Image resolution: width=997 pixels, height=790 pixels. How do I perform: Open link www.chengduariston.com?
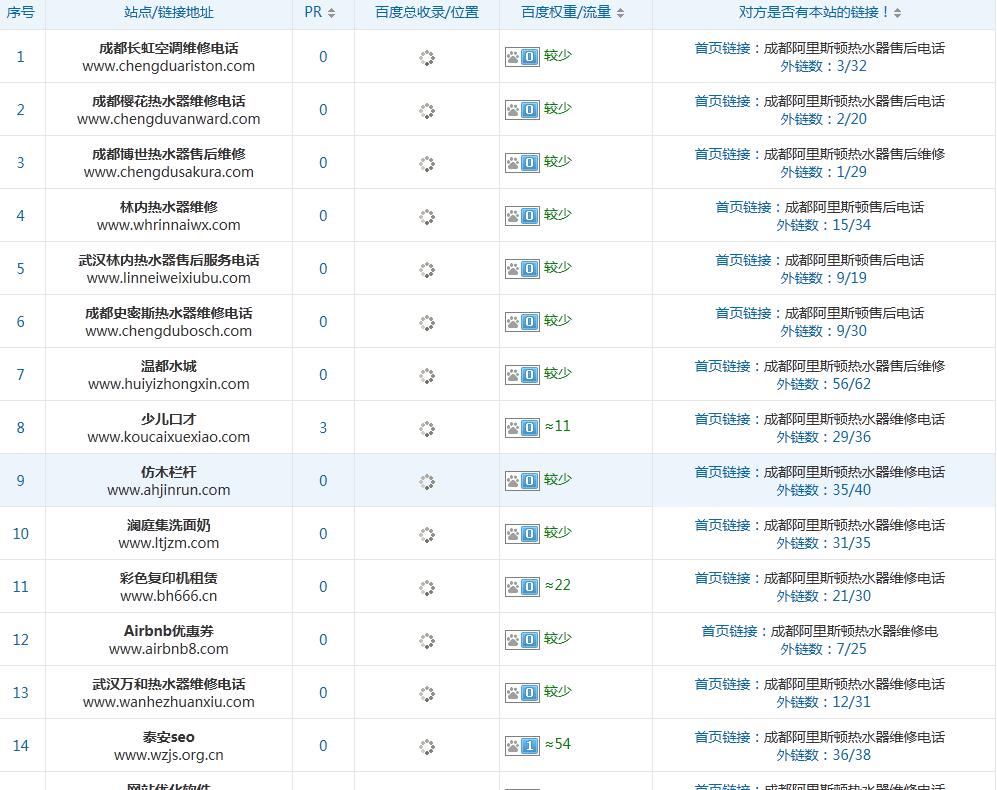tap(168, 66)
